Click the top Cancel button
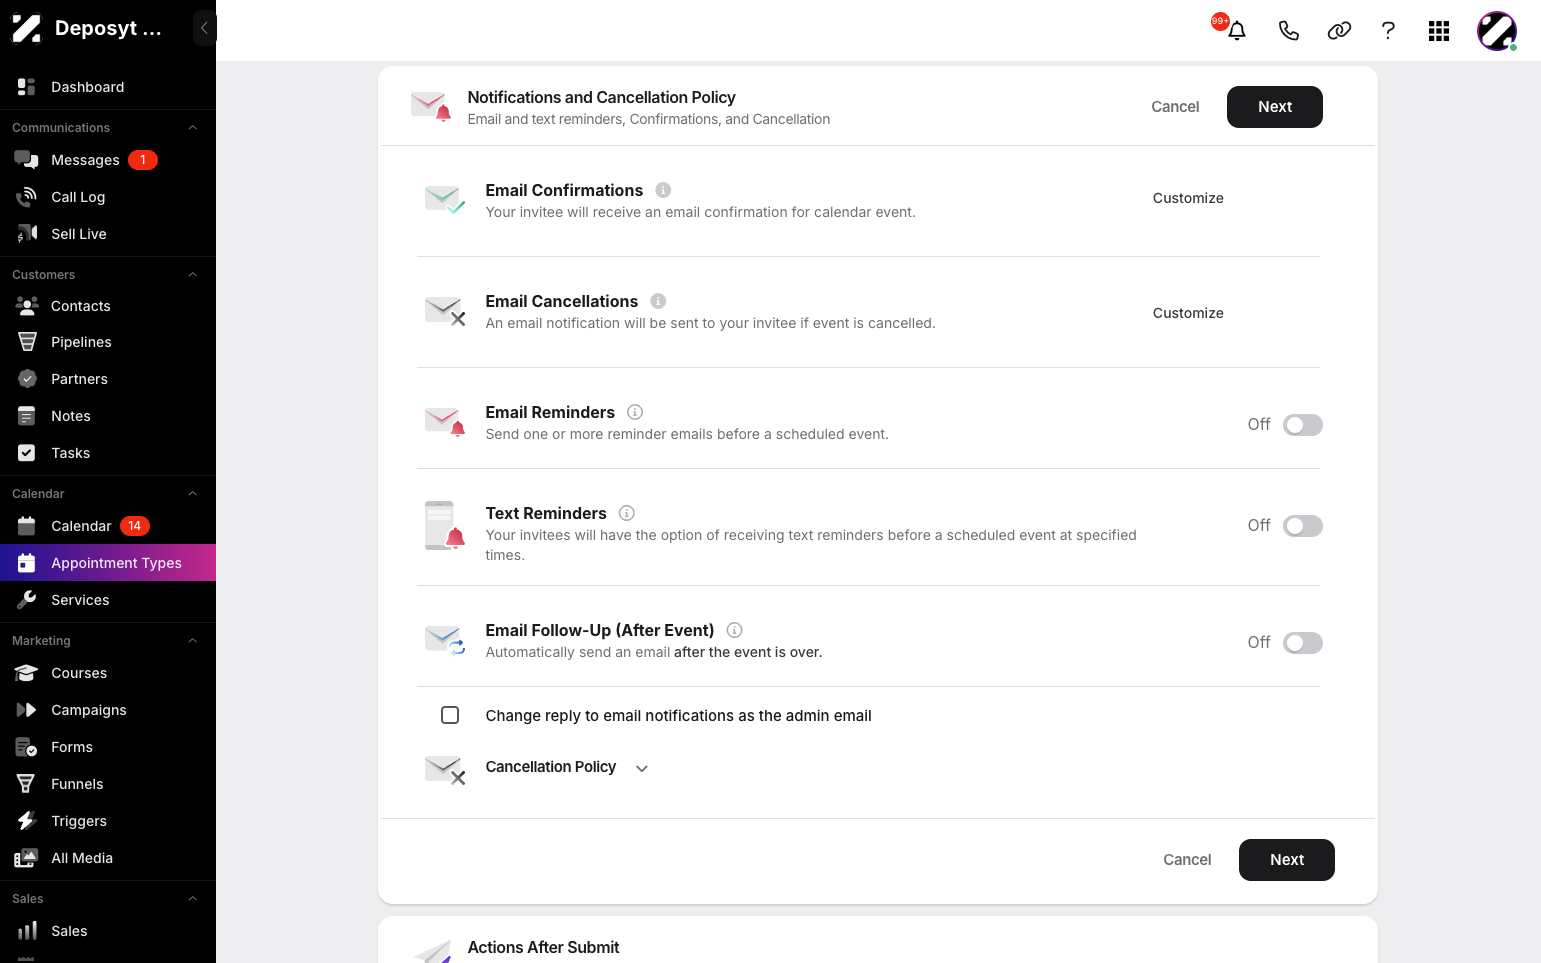Image resolution: width=1541 pixels, height=963 pixels. pos(1175,107)
